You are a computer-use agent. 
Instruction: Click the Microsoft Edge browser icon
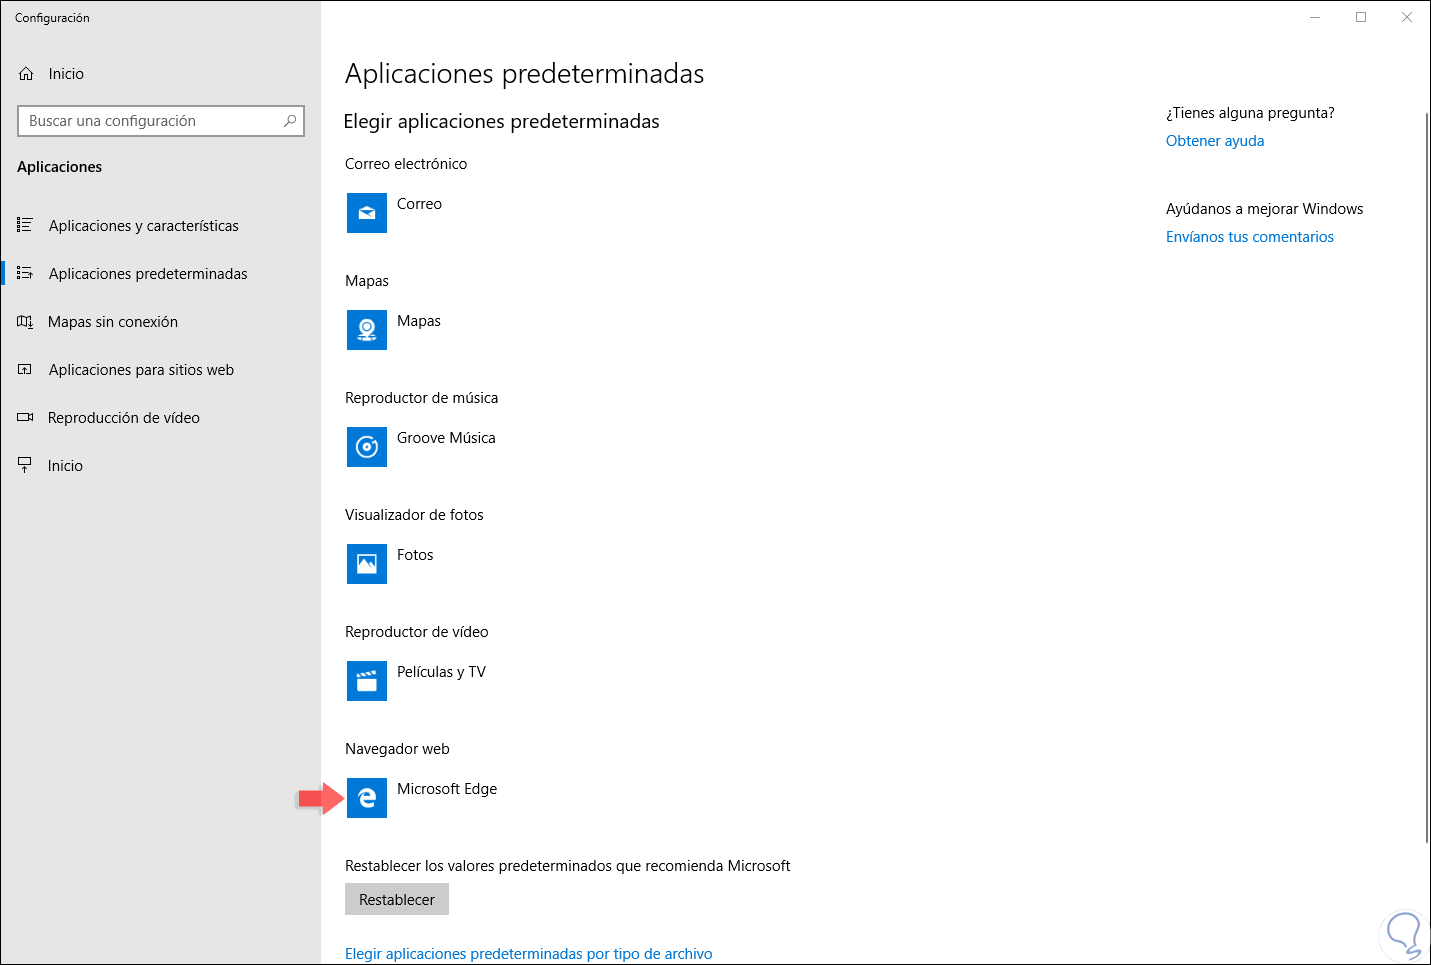(x=367, y=798)
